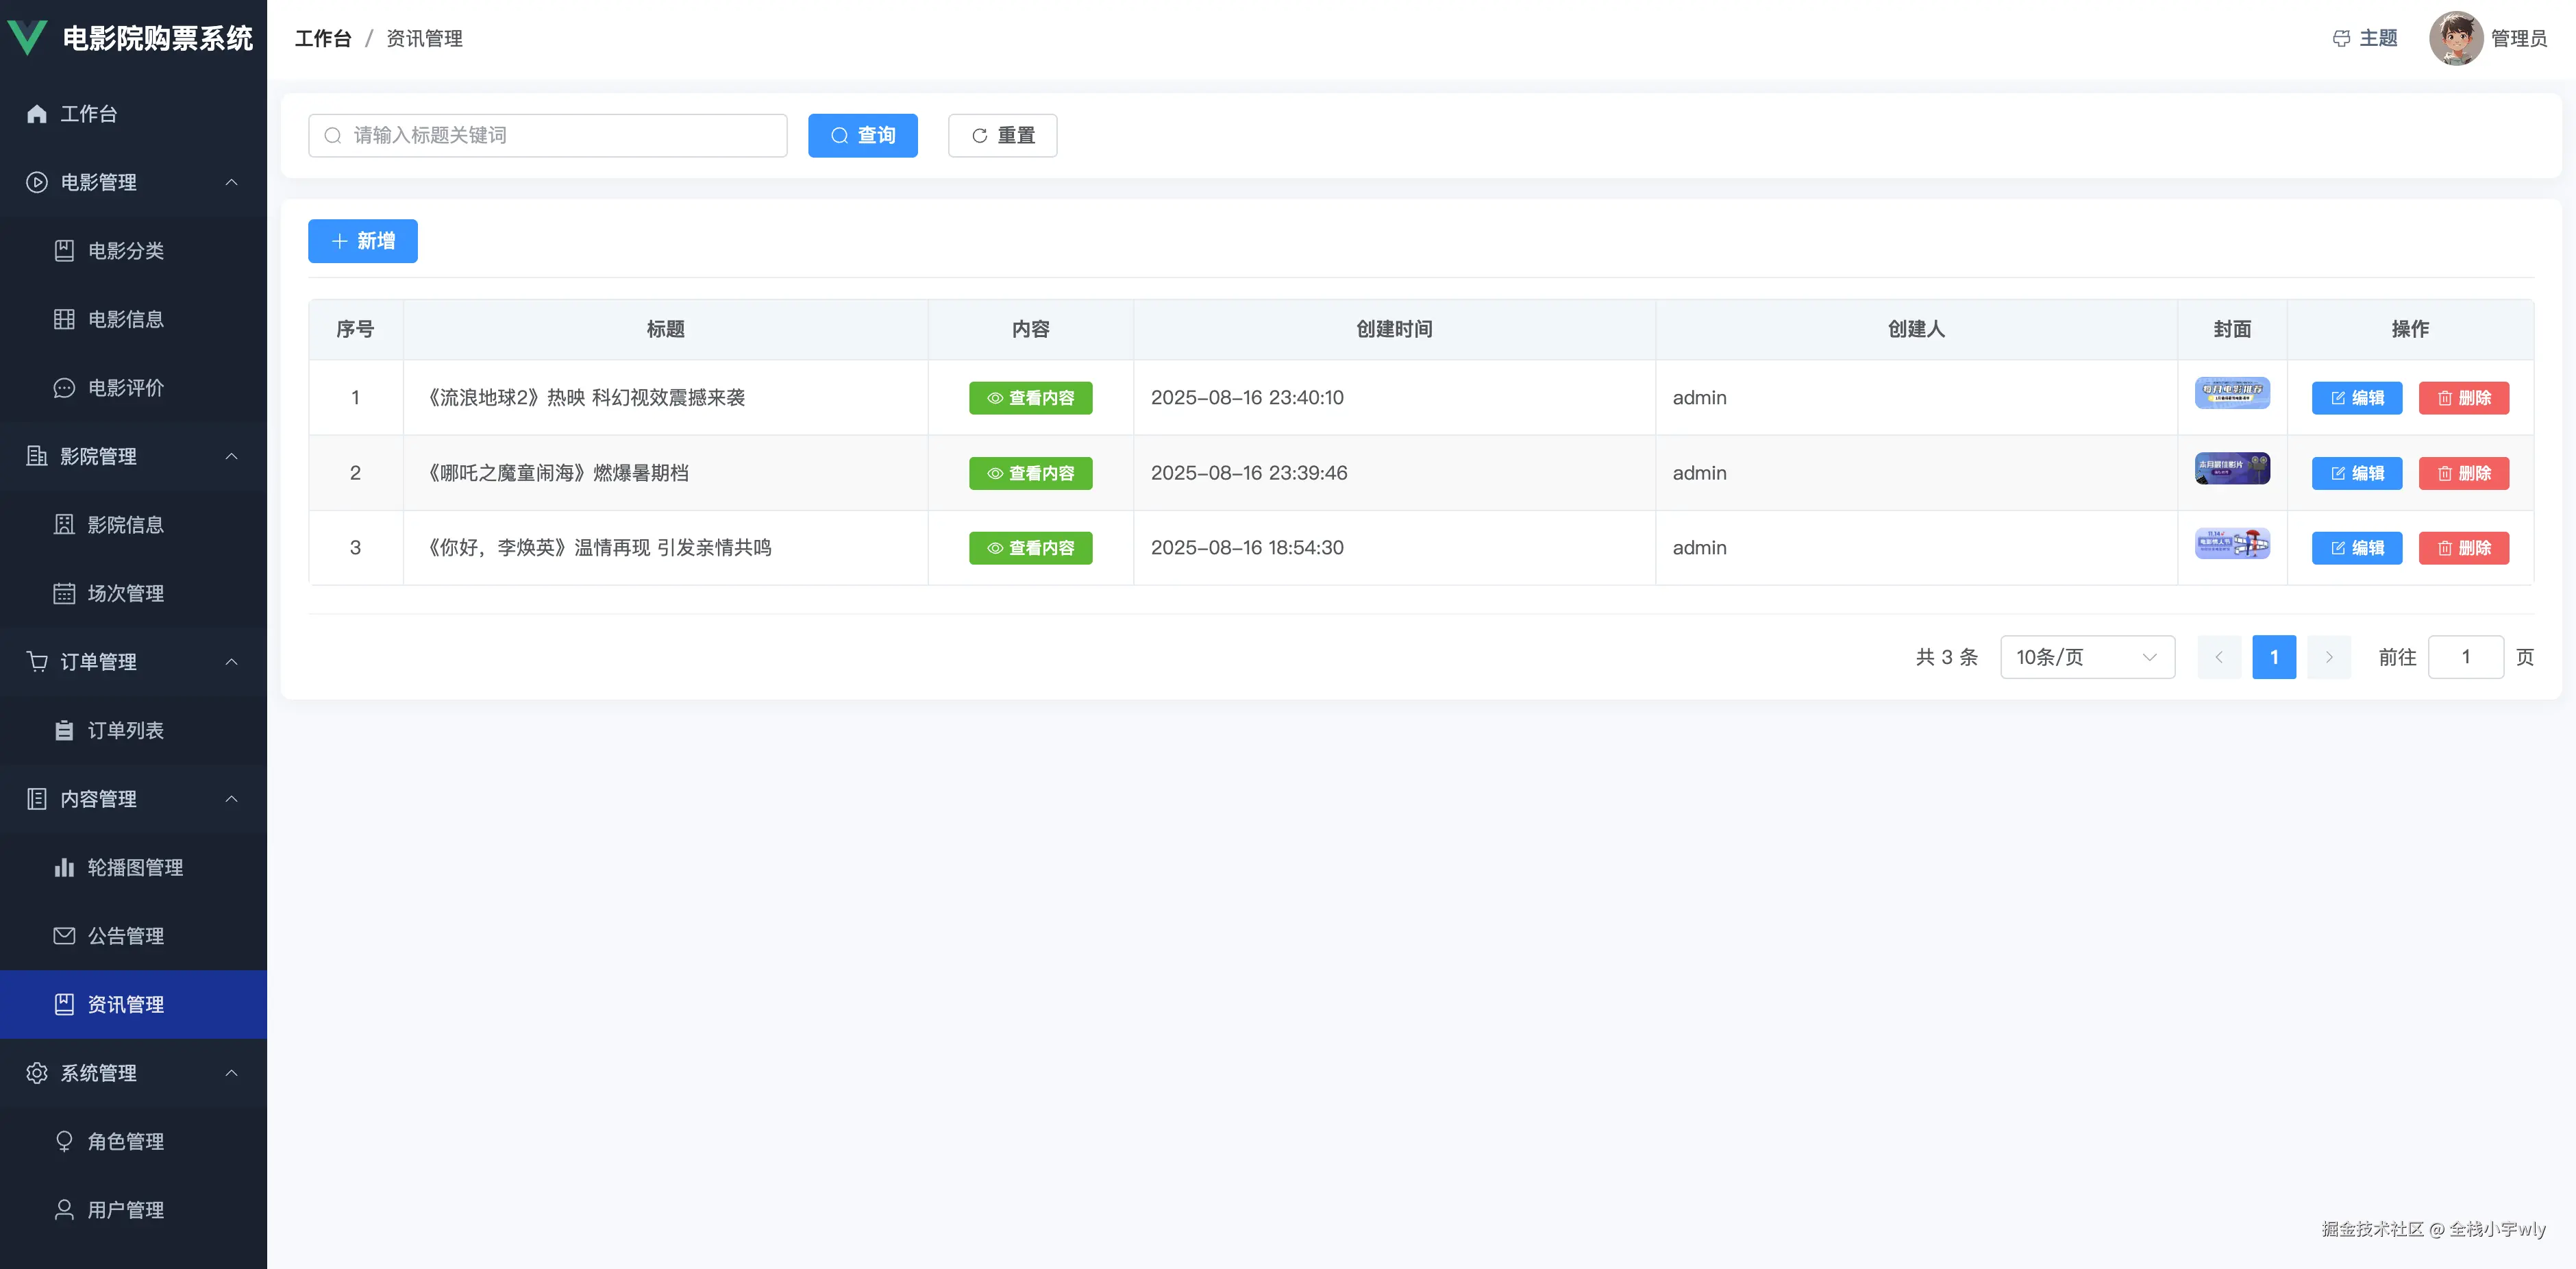The height and width of the screenshot is (1269, 2576).
Task: View content of 哪吒之魔童闹海 article
Action: click(x=1030, y=473)
